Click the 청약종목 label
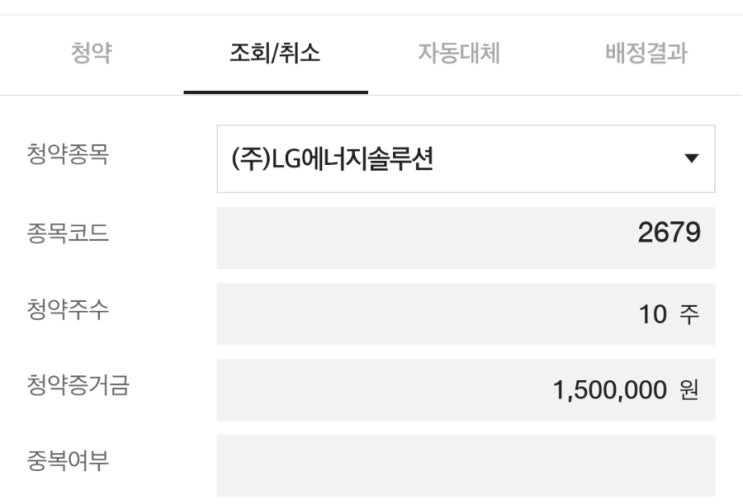 pos(69,157)
